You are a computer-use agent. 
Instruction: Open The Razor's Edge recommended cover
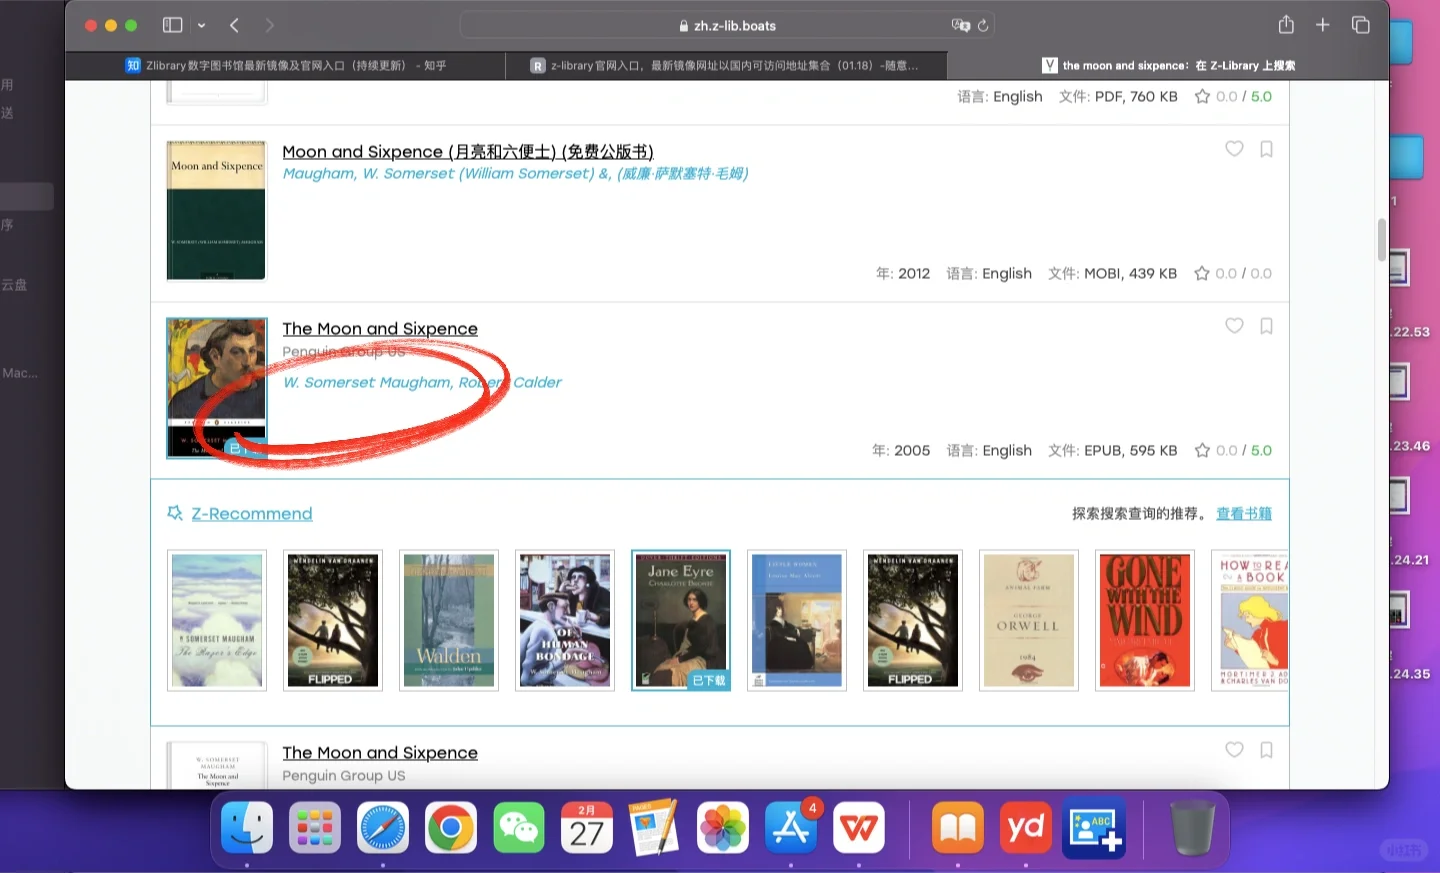(x=217, y=620)
